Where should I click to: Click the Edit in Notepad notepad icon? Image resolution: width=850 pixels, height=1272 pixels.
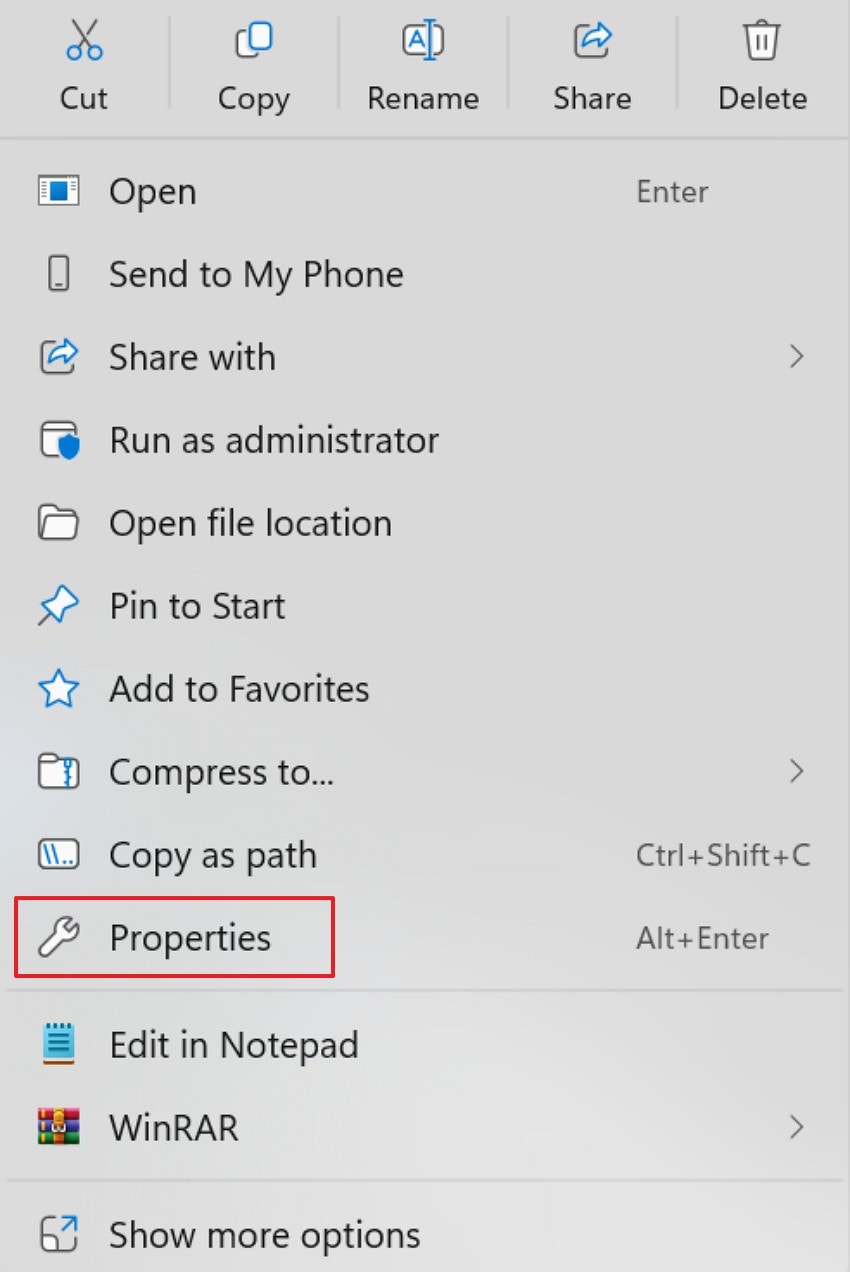tap(59, 1044)
